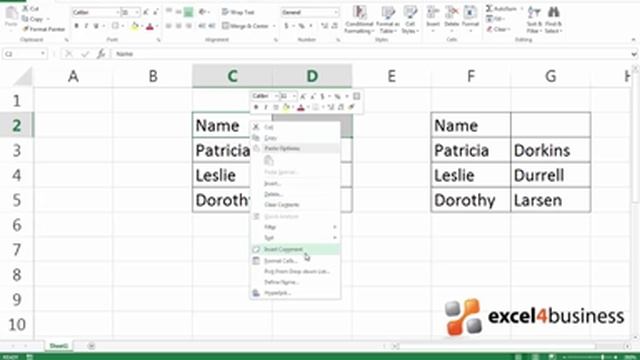The width and height of the screenshot is (640, 360).
Task: Click the Accounting dollar format icon
Action: [287, 26]
